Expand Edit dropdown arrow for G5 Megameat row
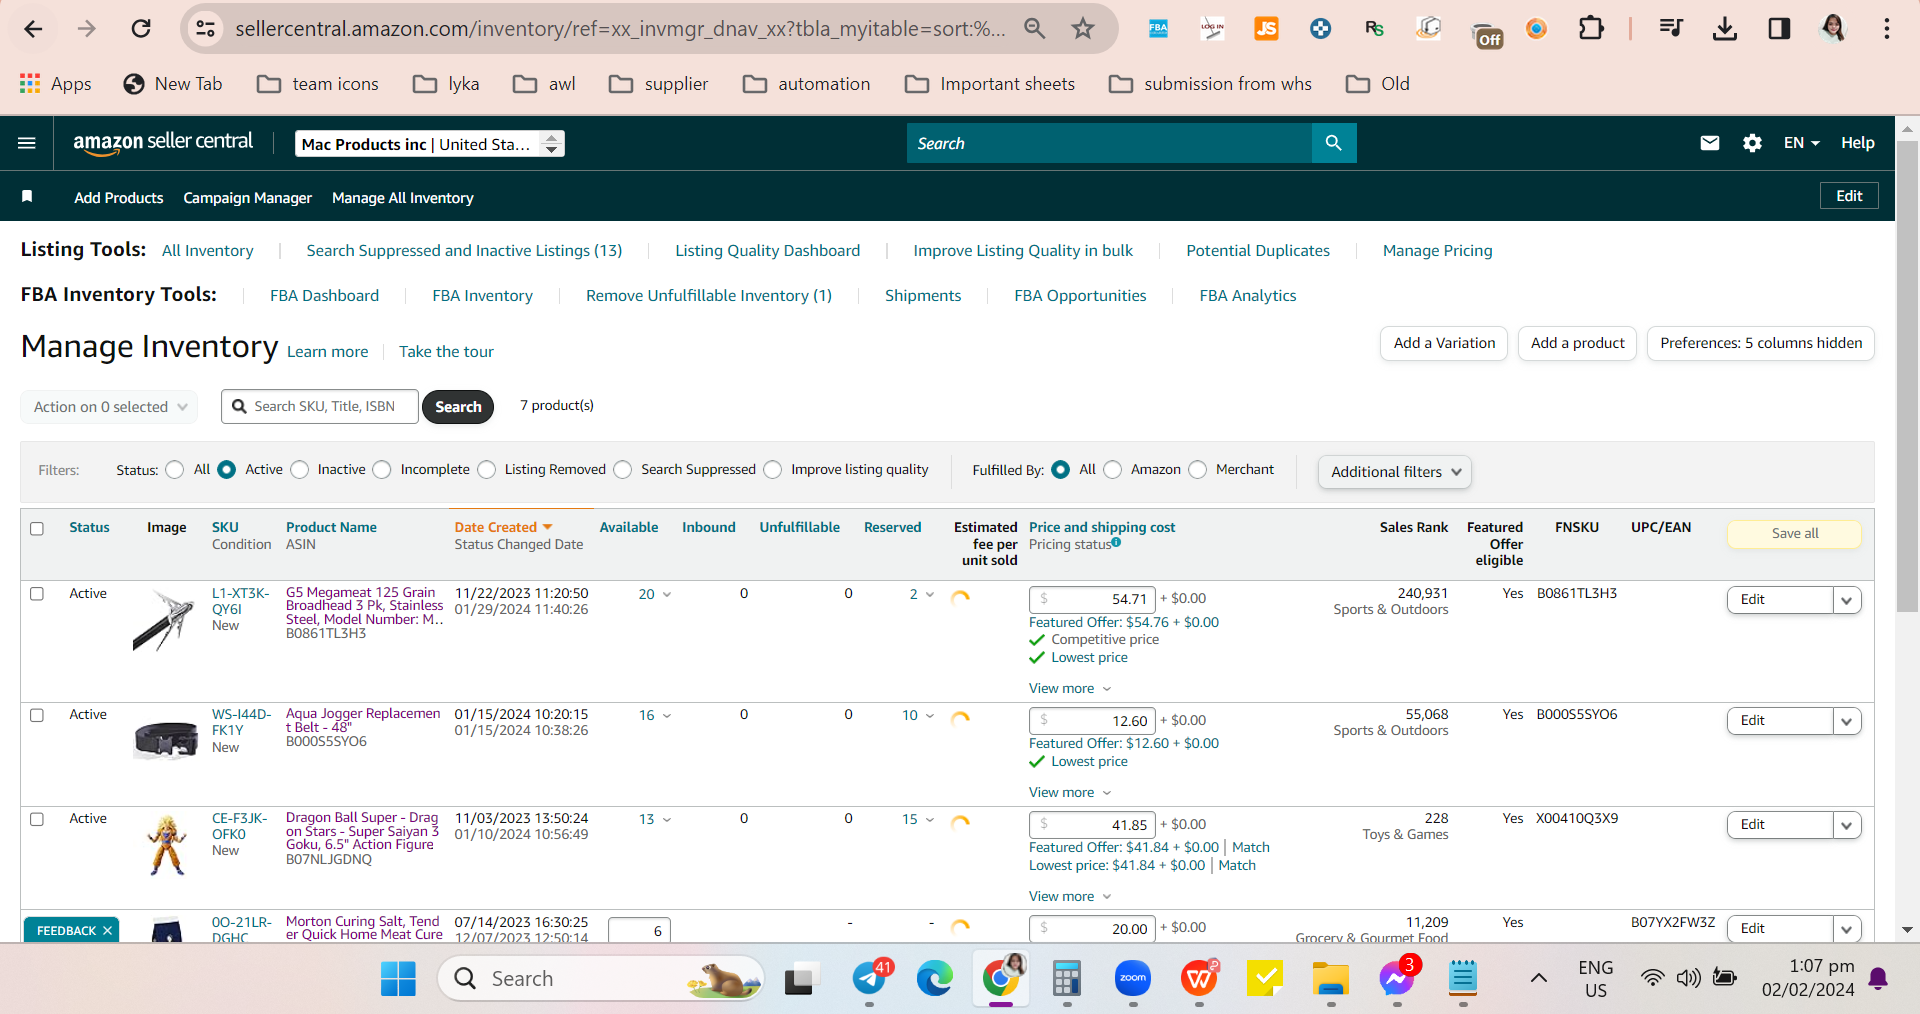 tap(1846, 600)
